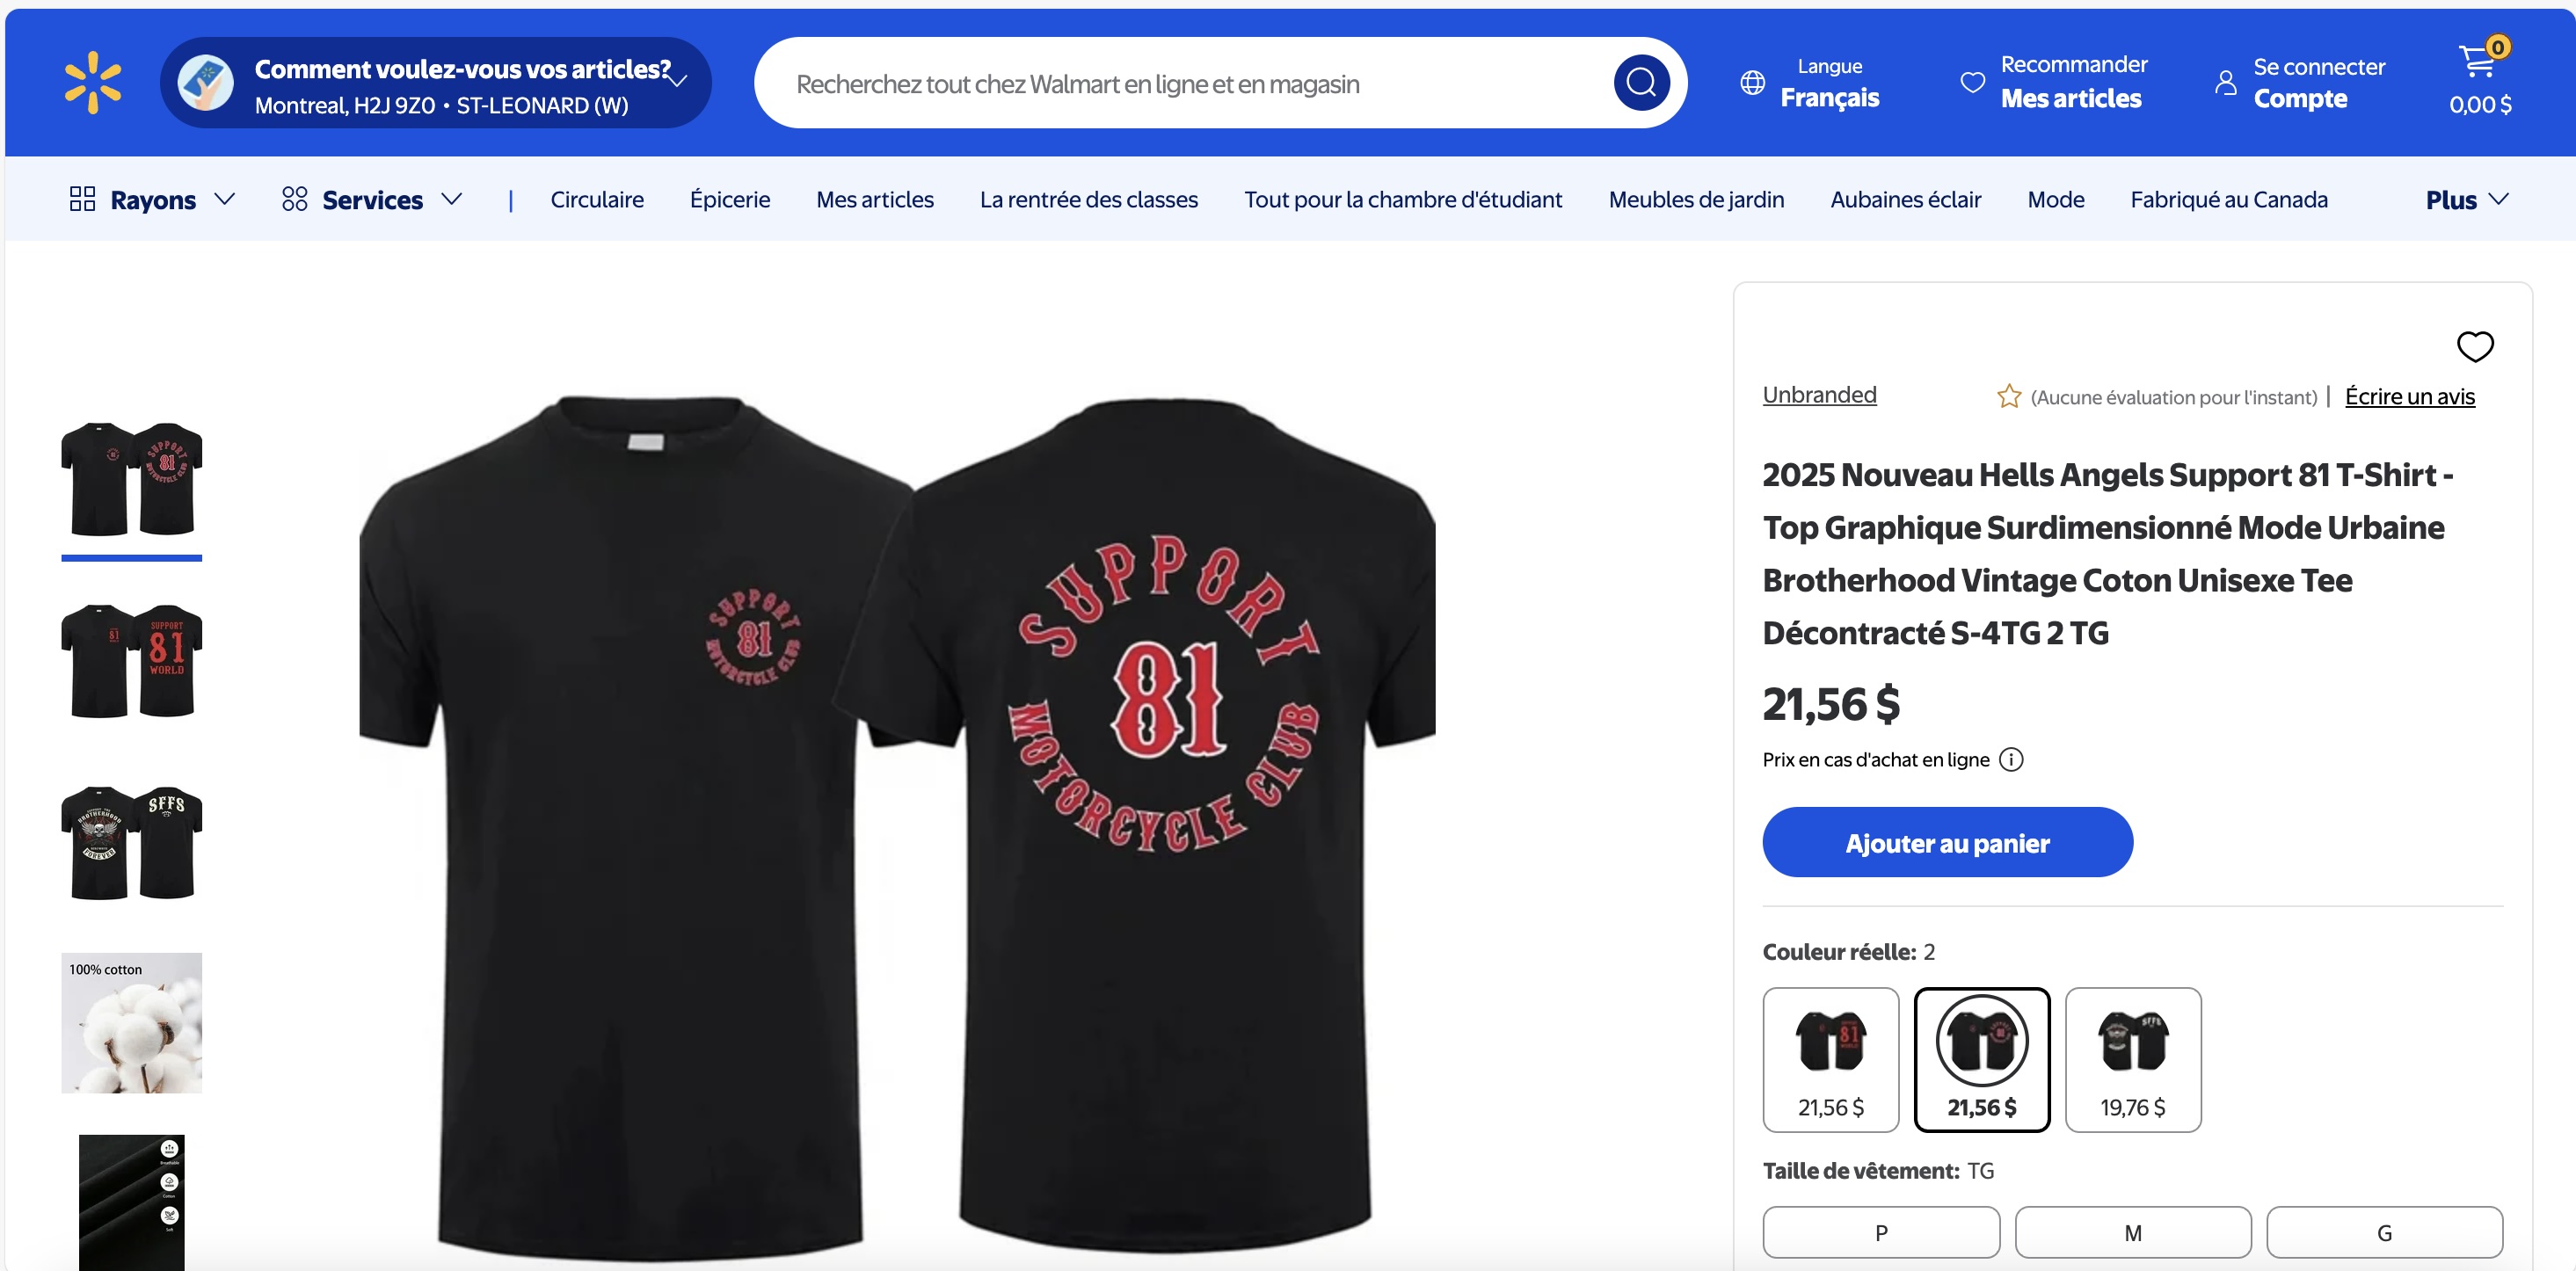Open the Plus more menu
2576x1271 pixels.
pyautogui.click(x=2465, y=200)
